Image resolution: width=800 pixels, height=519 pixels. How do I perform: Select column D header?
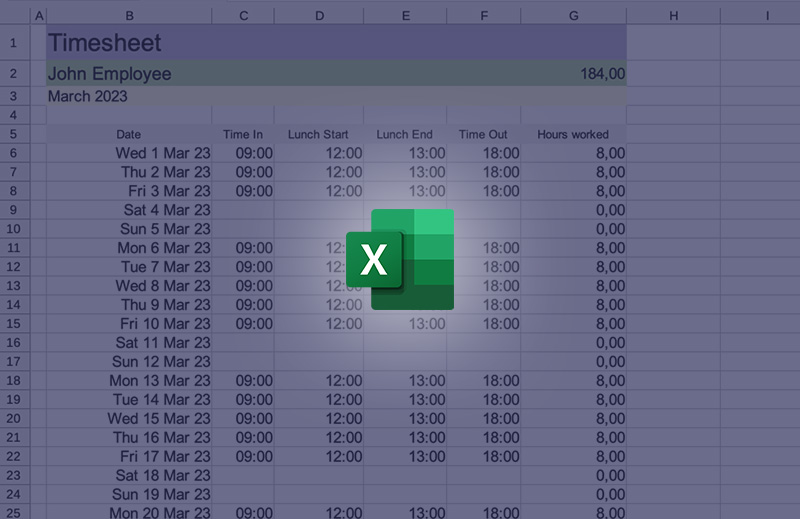click(319, 16)
